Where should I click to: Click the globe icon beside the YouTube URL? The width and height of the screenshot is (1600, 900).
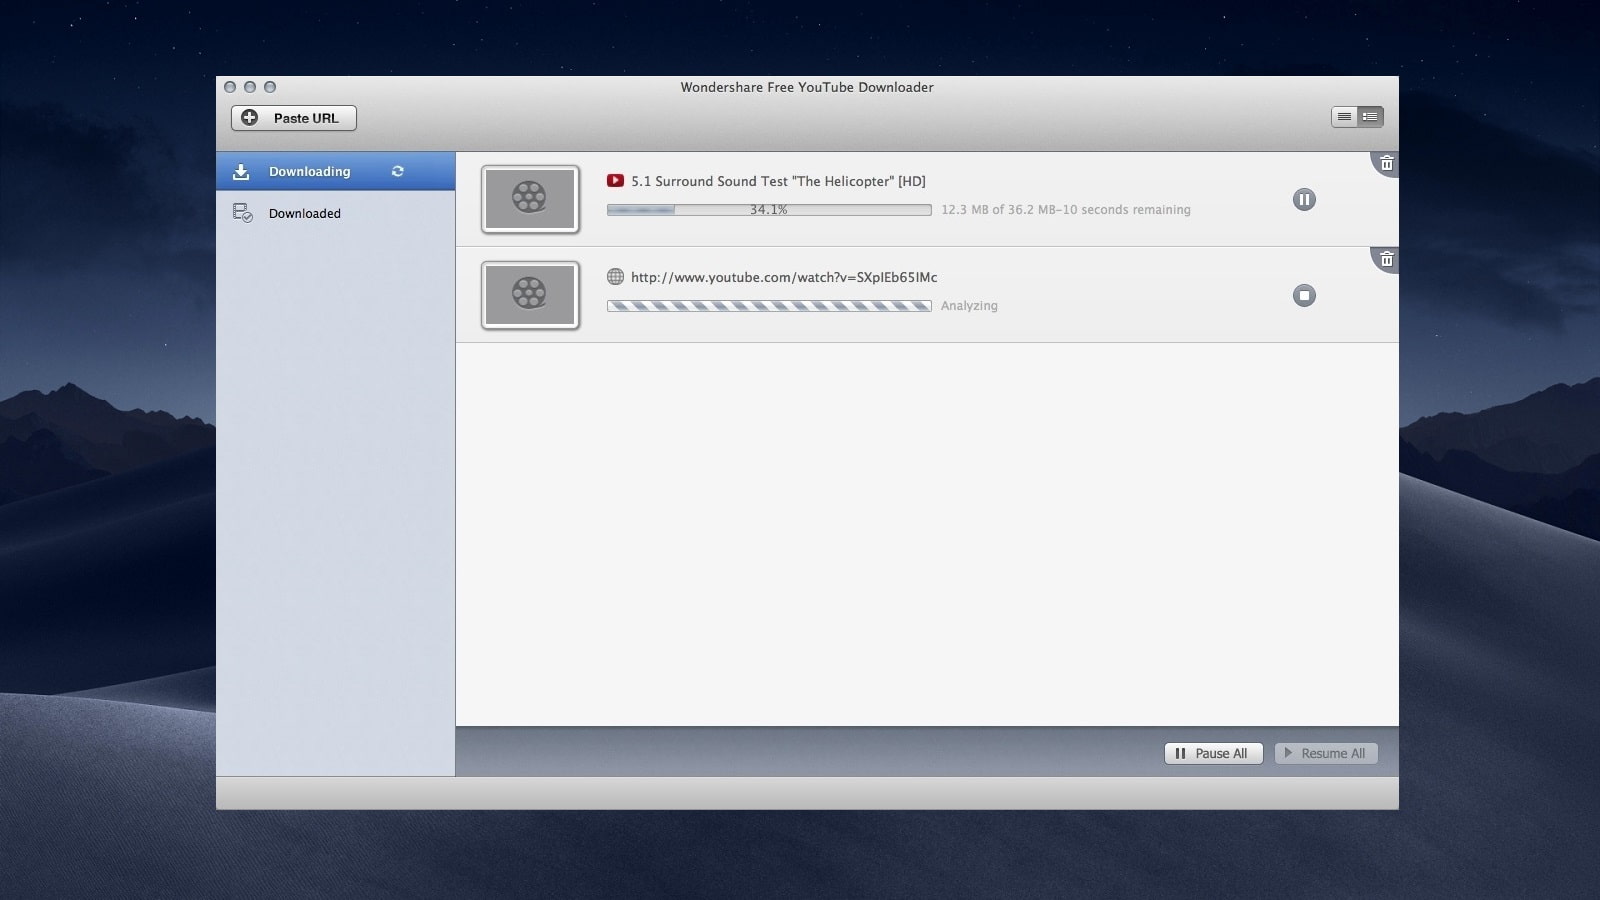615,277
